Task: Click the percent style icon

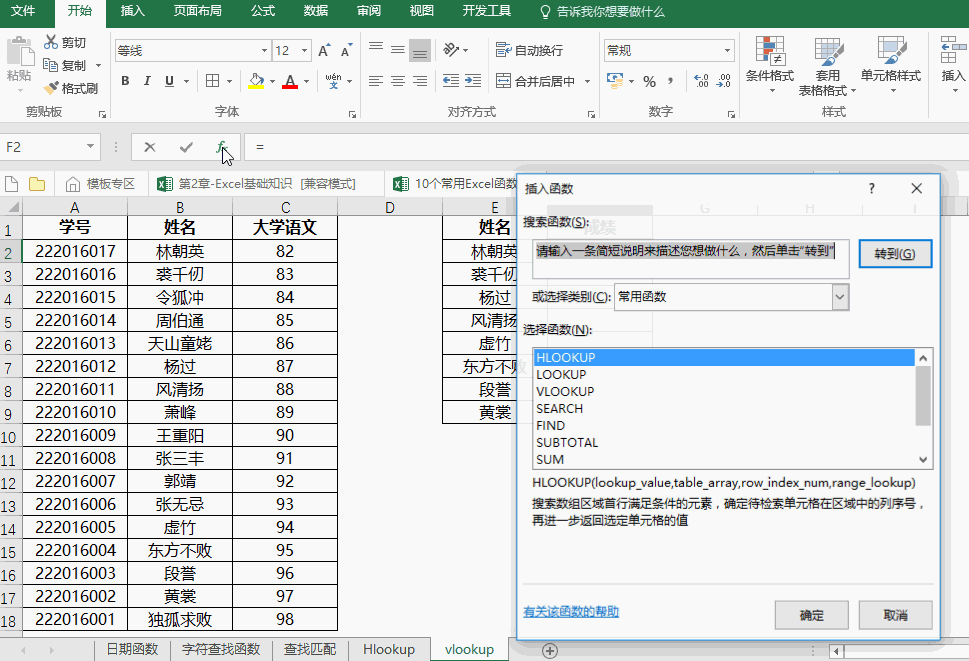Action: [649, 81]
